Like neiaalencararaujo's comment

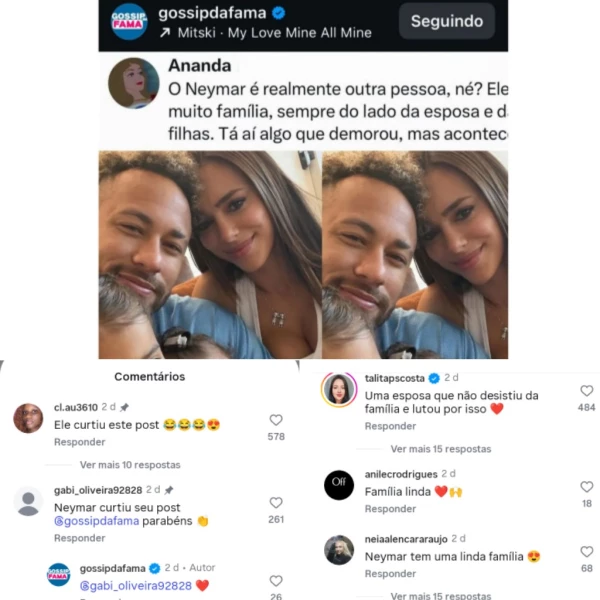pos(587,551)
